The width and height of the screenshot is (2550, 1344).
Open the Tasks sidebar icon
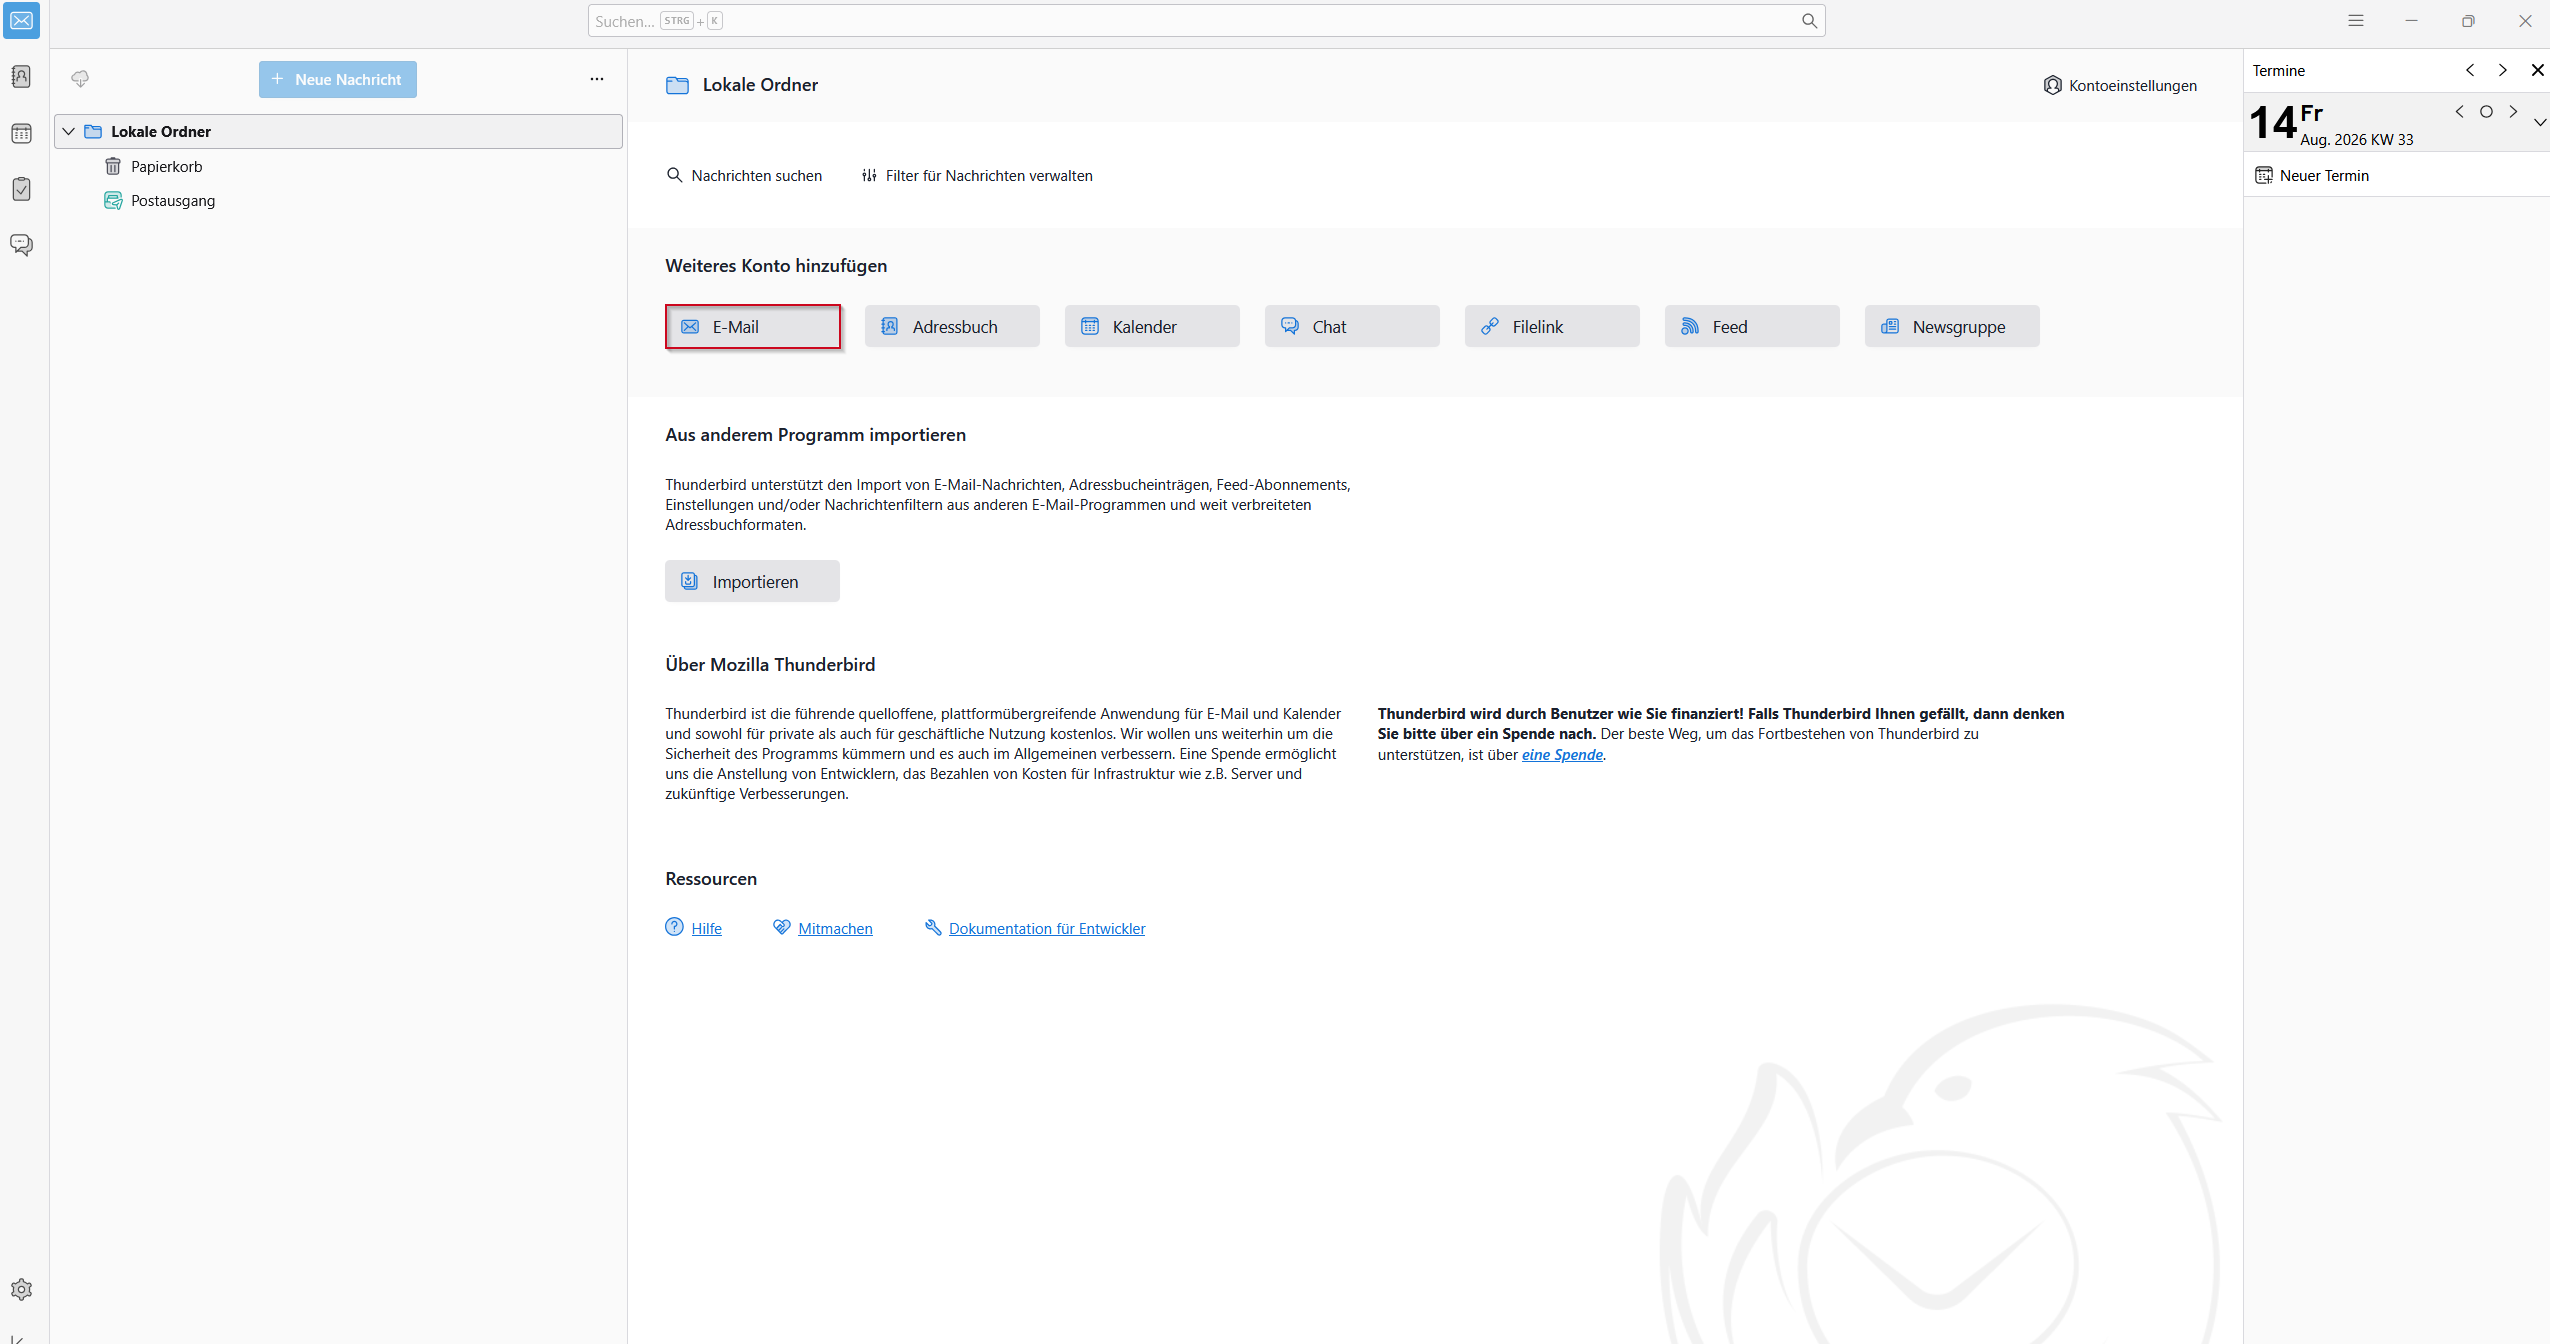pos(21,189)
